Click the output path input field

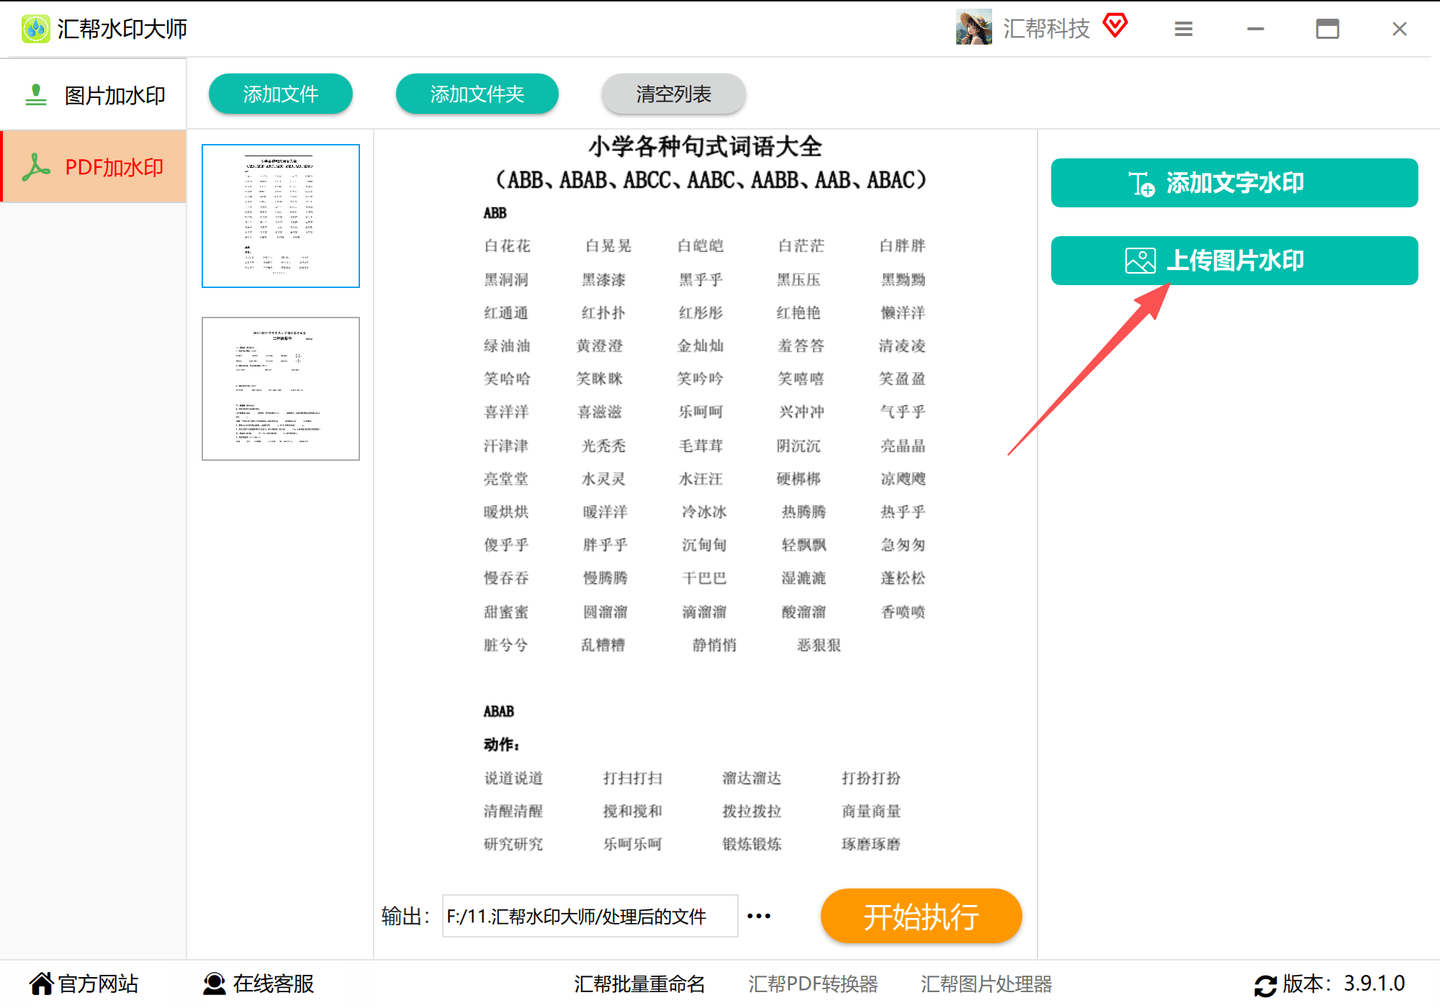(x=590, y=916)
